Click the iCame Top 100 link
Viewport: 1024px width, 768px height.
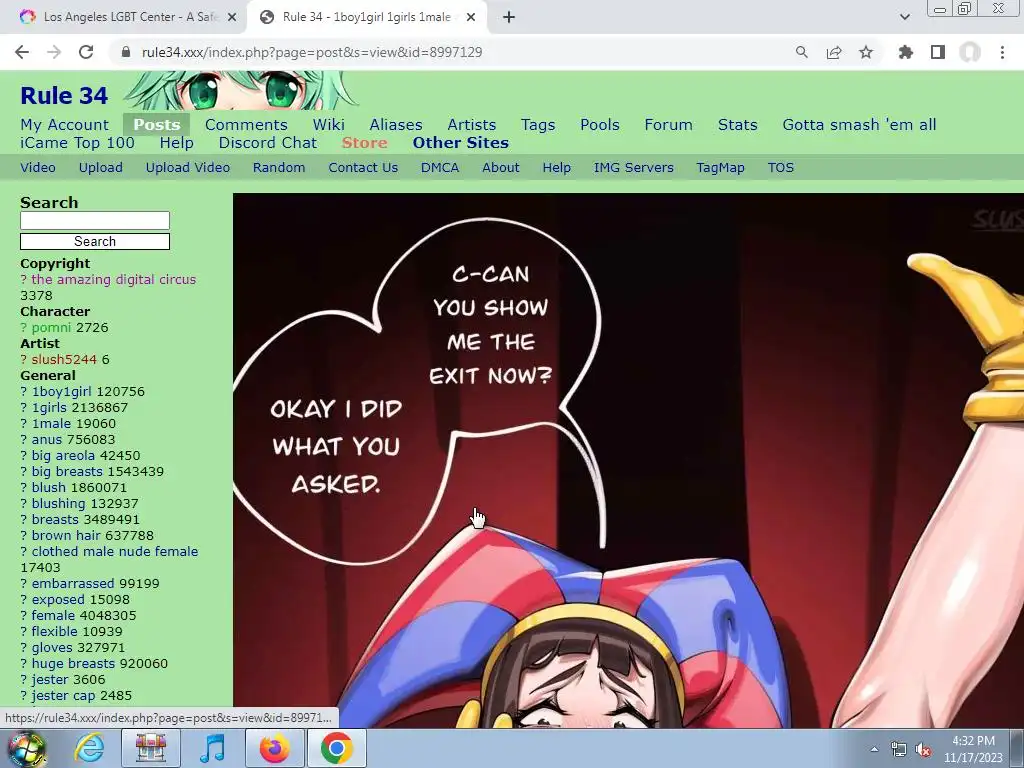(x=78, y=142)
